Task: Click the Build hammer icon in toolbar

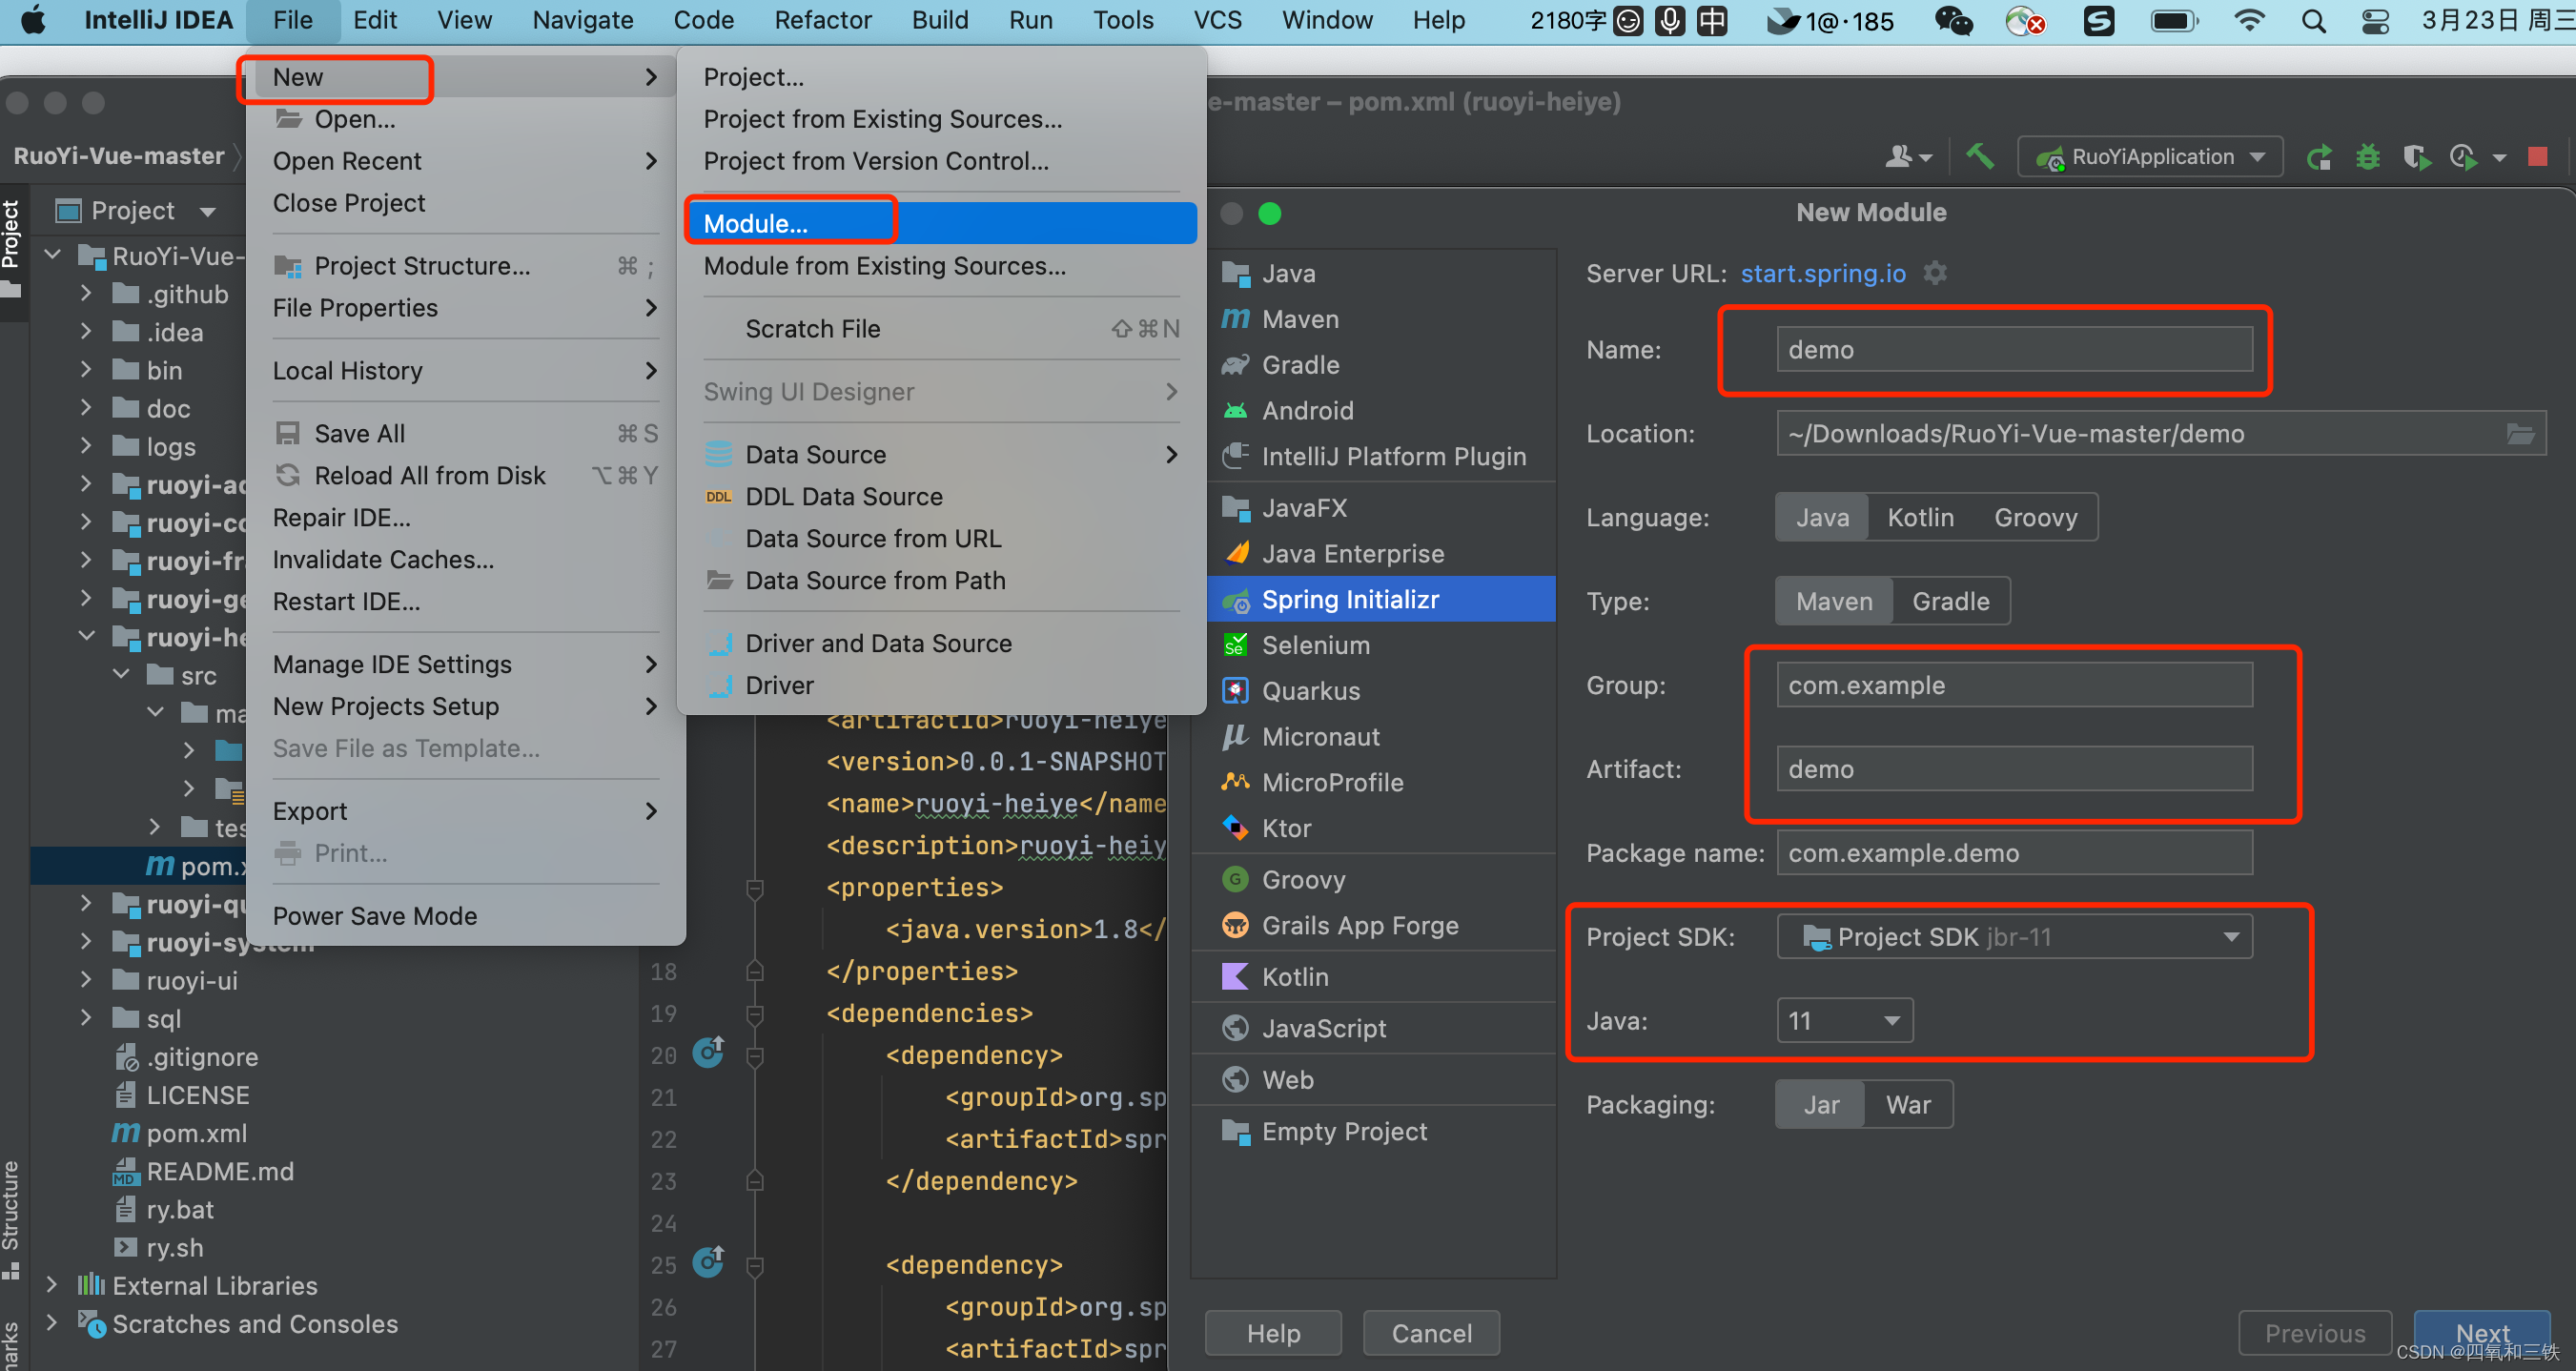Action: click(1979, 156)
